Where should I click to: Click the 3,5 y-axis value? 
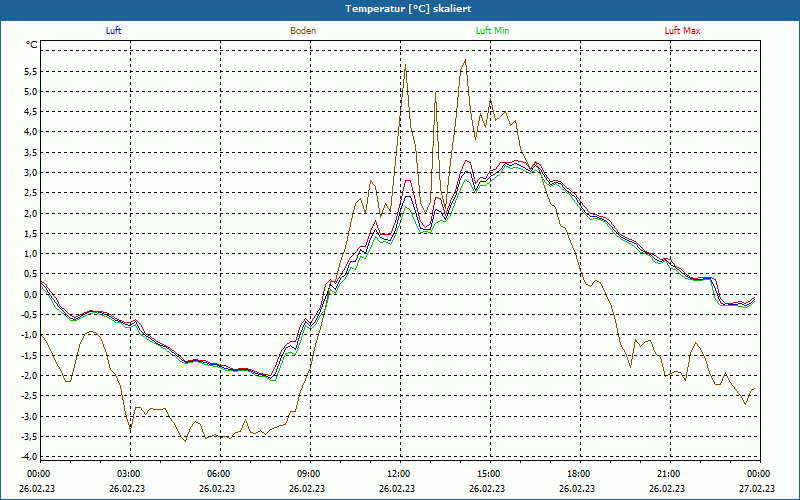(x=31, y=153)
